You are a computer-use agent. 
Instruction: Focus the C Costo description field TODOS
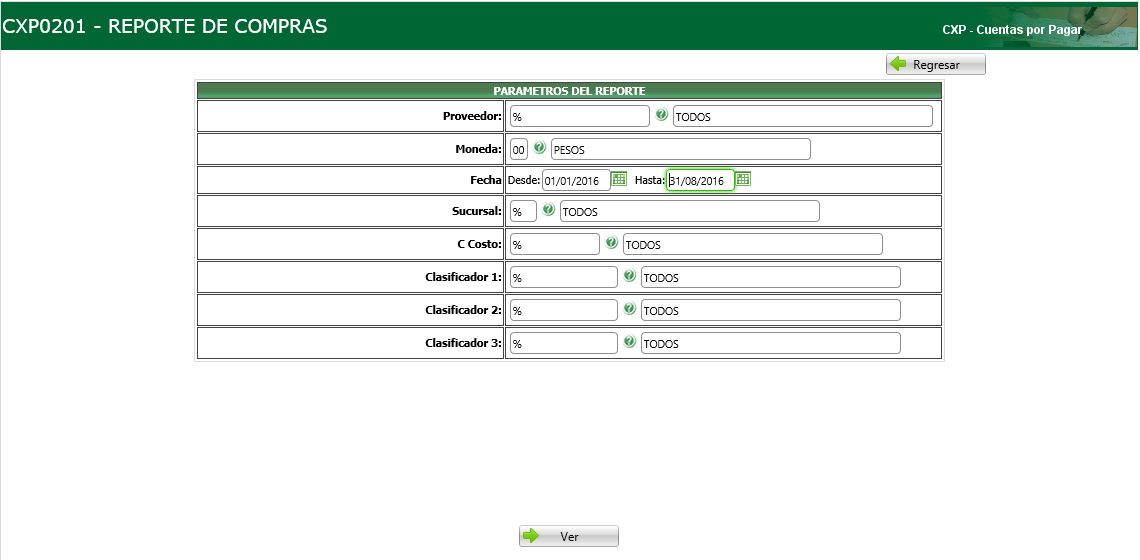click(x=752, y=244)
